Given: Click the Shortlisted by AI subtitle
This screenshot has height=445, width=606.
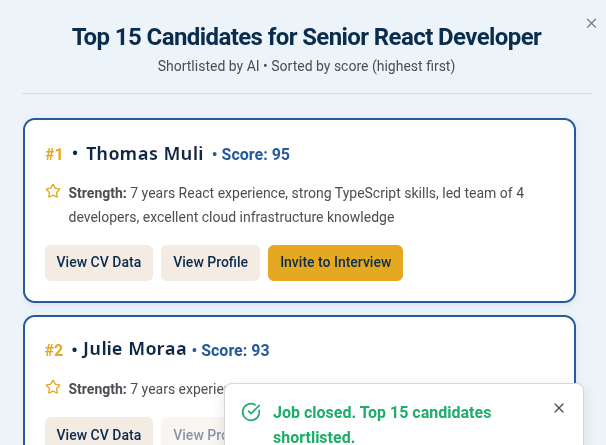Looking at the screenshot, I should pyautogui.click(x=306, y=66).
